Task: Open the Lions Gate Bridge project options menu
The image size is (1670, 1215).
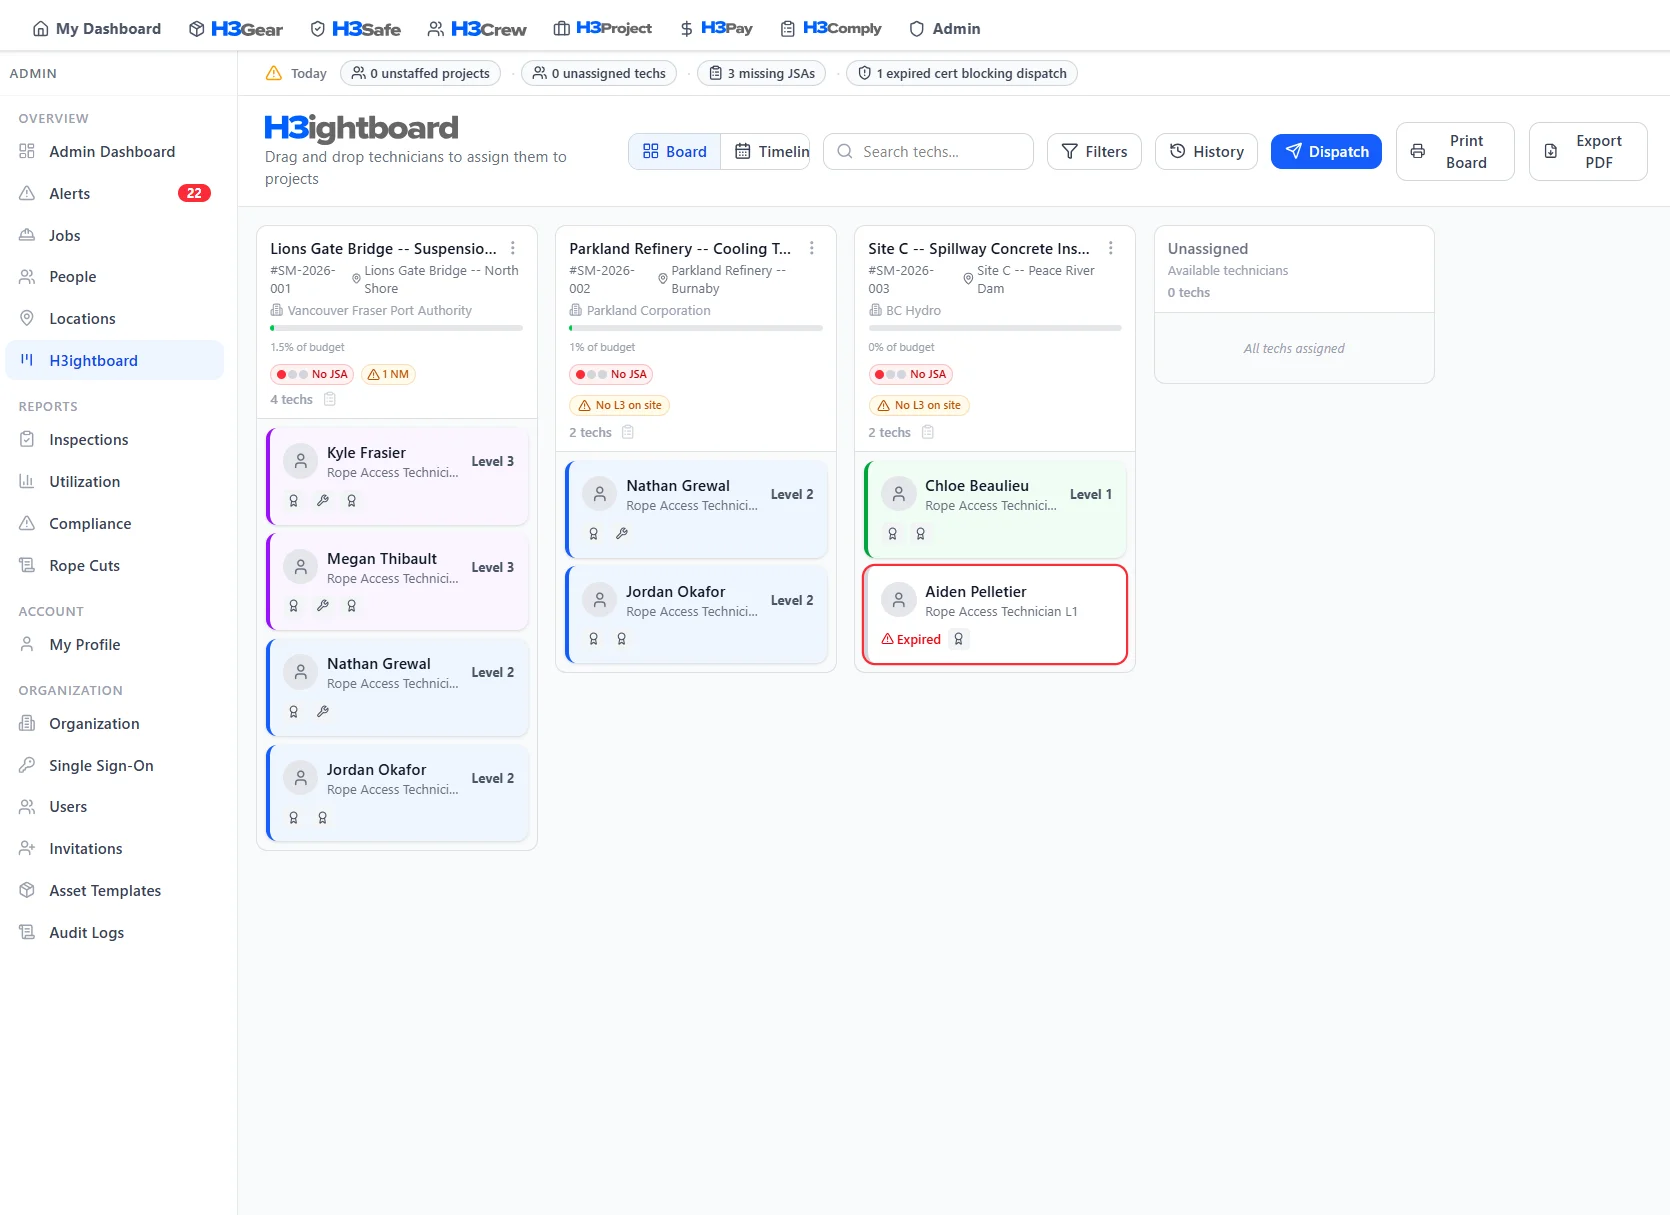Action: click(513, 248)
